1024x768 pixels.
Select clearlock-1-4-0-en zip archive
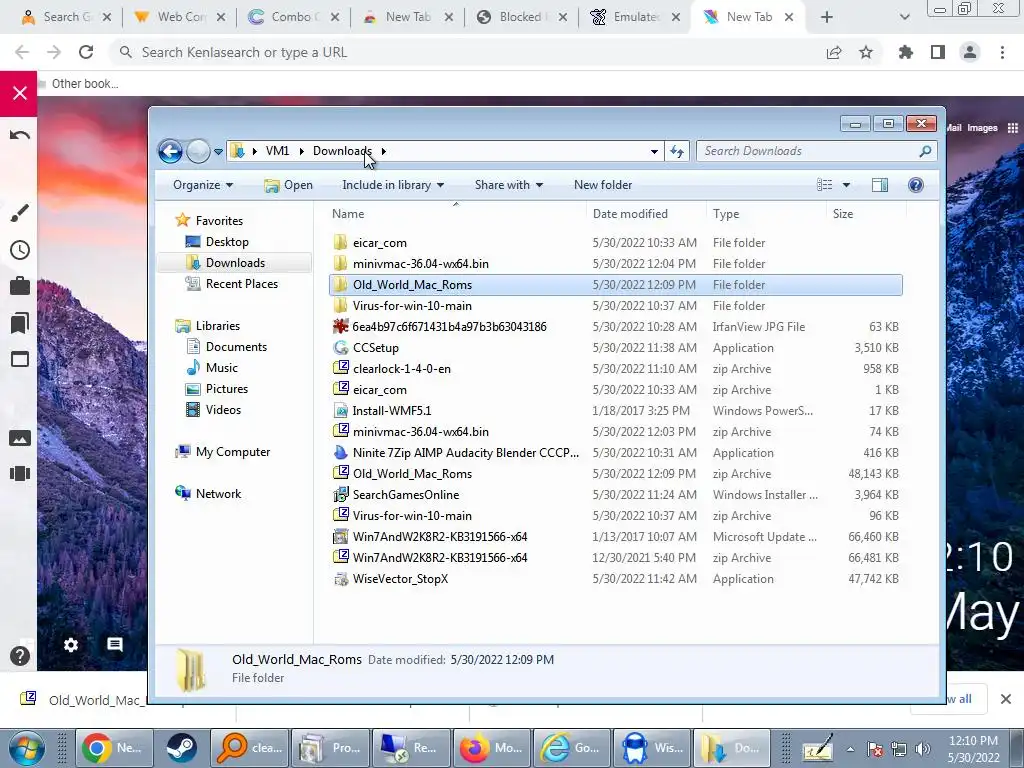tap(615, 368)
